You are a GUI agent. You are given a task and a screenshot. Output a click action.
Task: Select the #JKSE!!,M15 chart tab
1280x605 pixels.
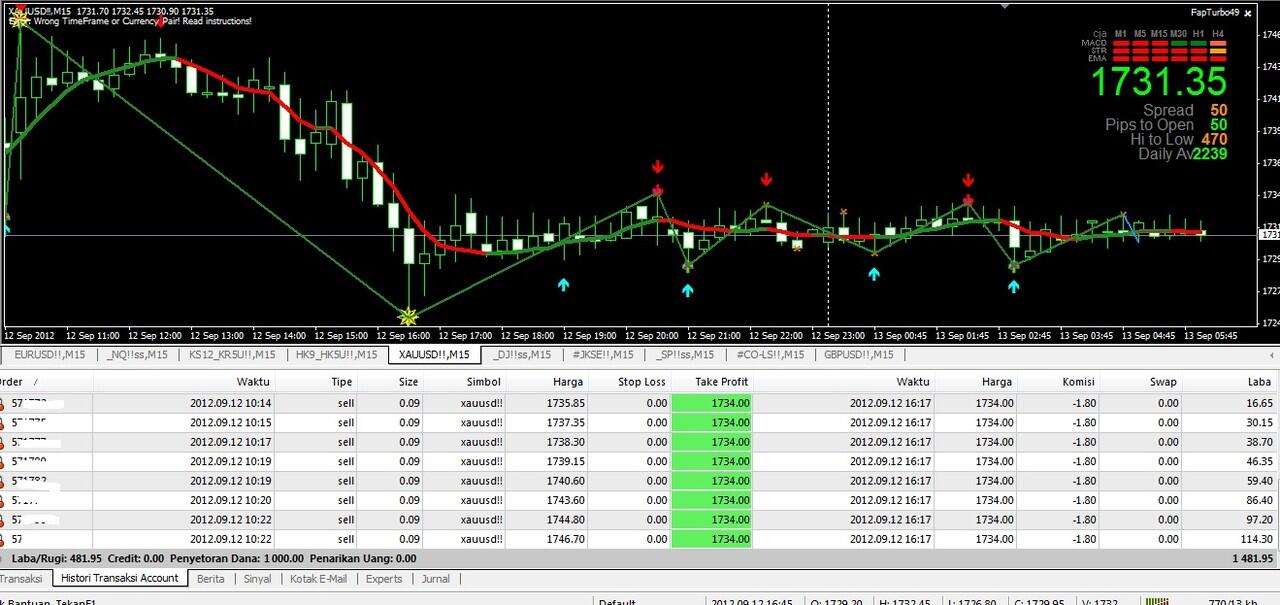[x=598, y=354]
